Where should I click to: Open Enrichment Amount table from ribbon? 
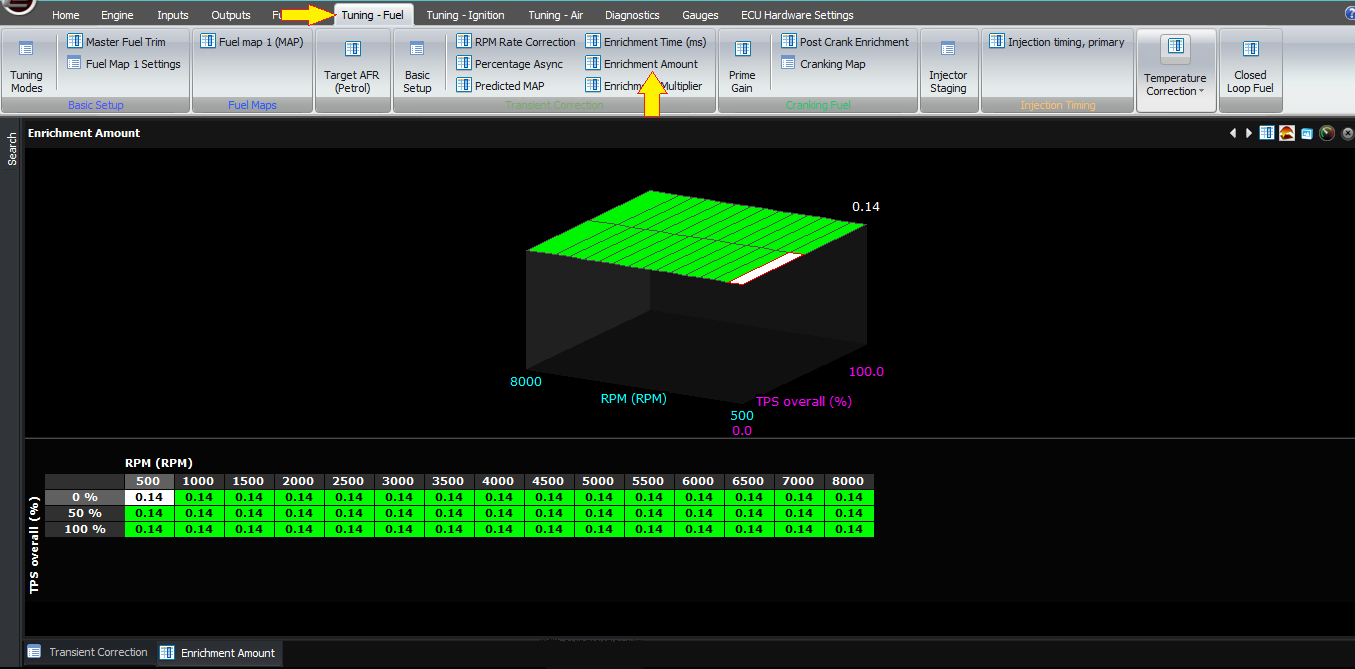tap(642, 64)
